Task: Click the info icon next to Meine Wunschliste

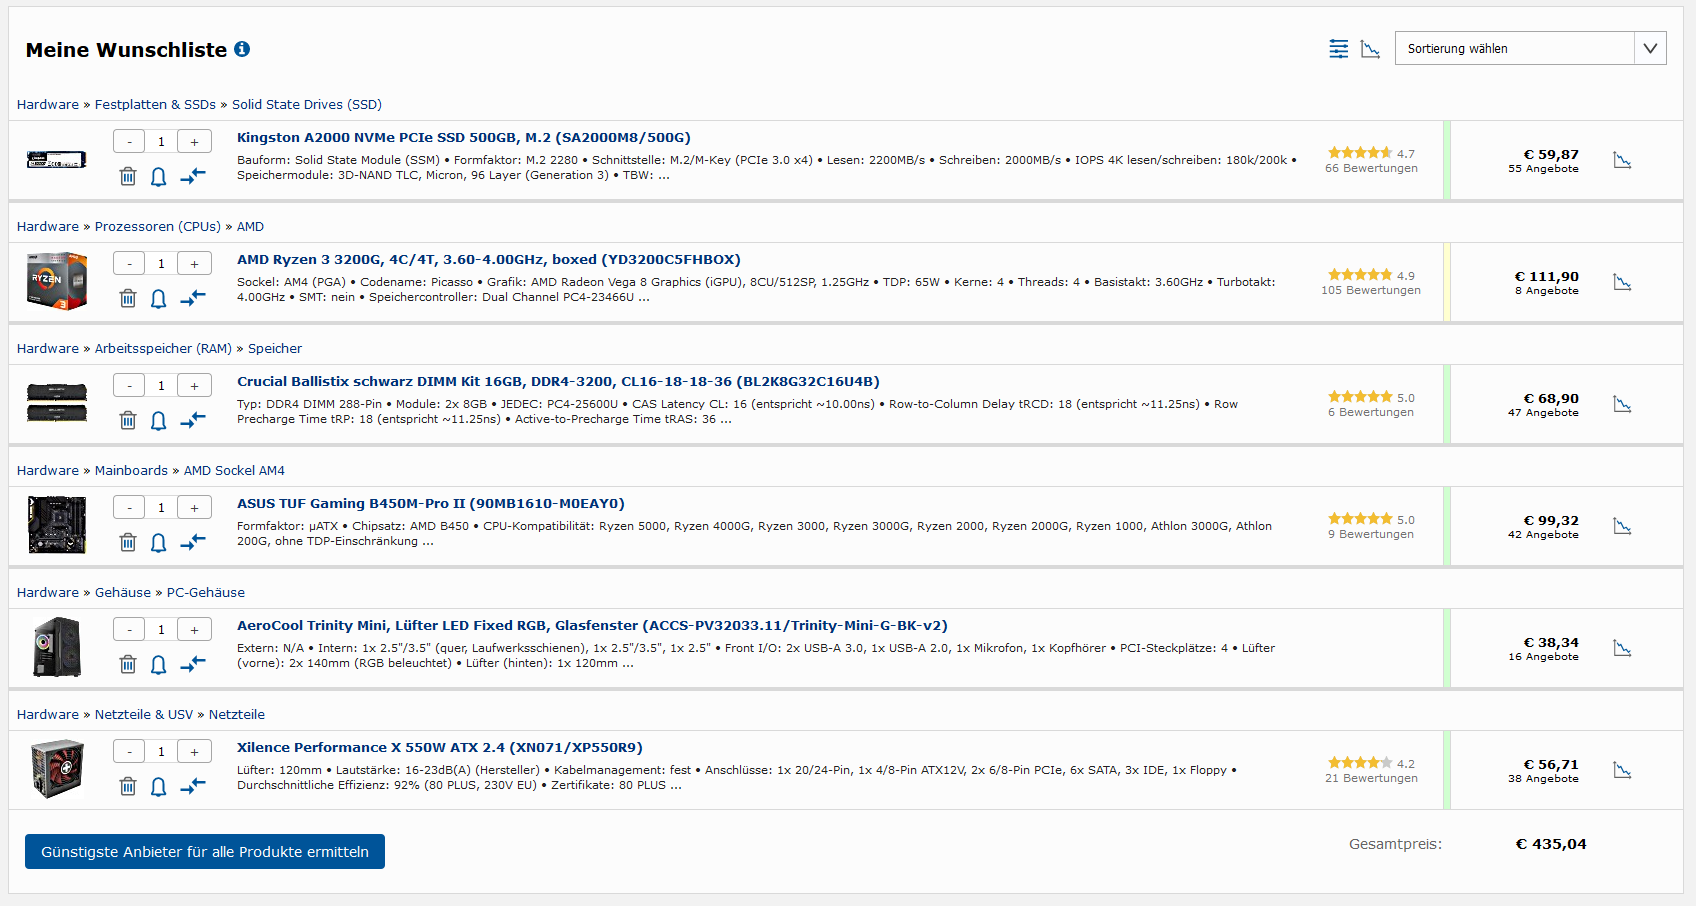Action: coord(242,49)
